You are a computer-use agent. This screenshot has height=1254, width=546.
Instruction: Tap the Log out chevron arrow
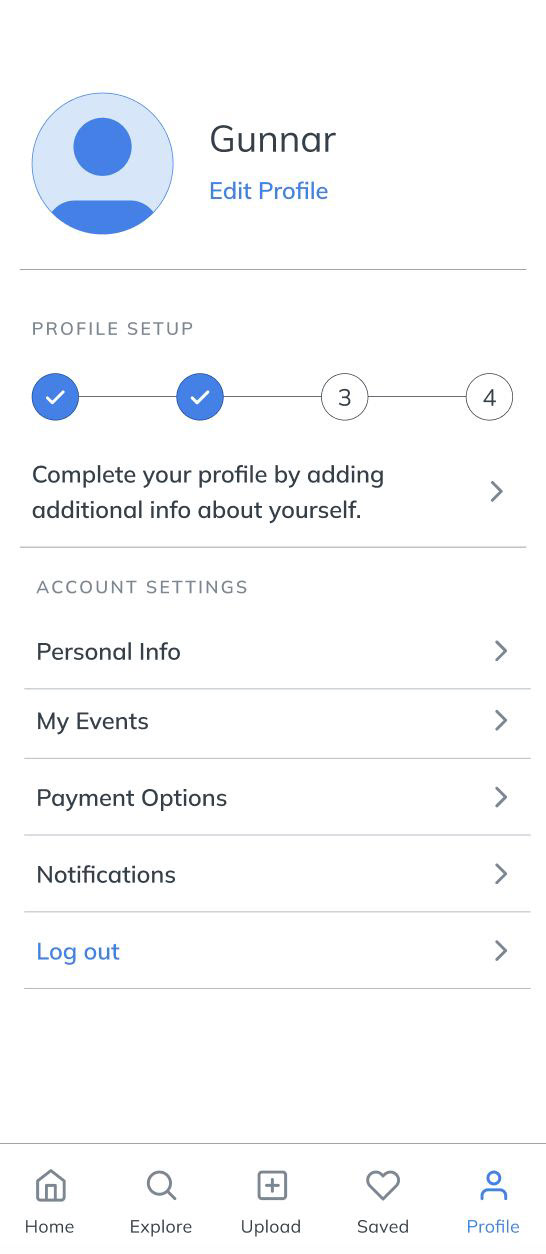[x=501, y=950]
